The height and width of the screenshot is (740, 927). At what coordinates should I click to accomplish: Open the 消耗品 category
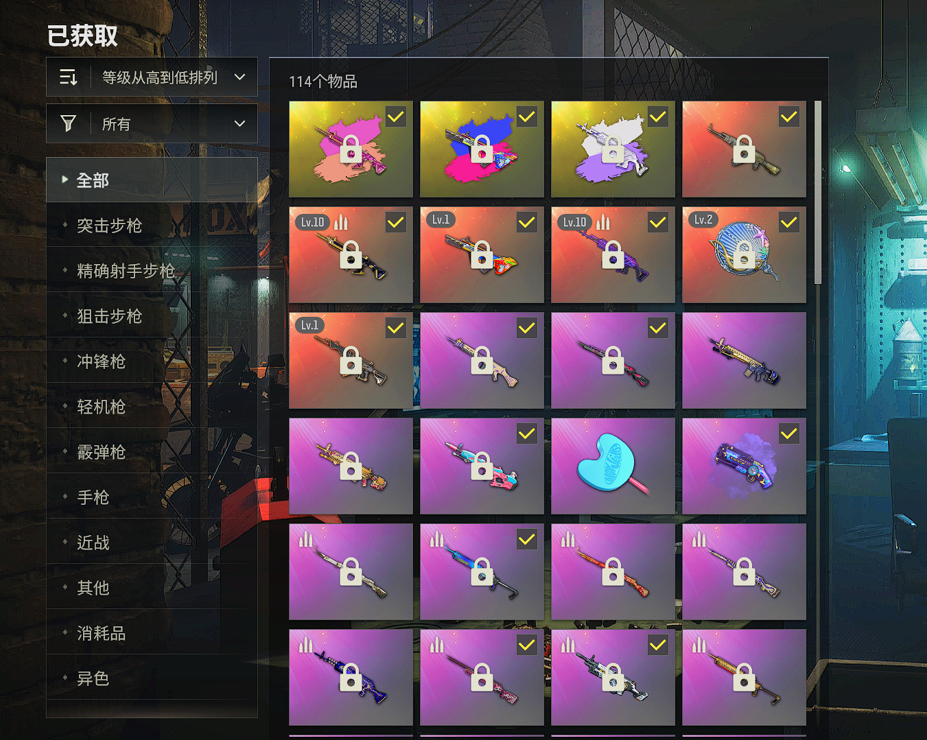point(152,633)
